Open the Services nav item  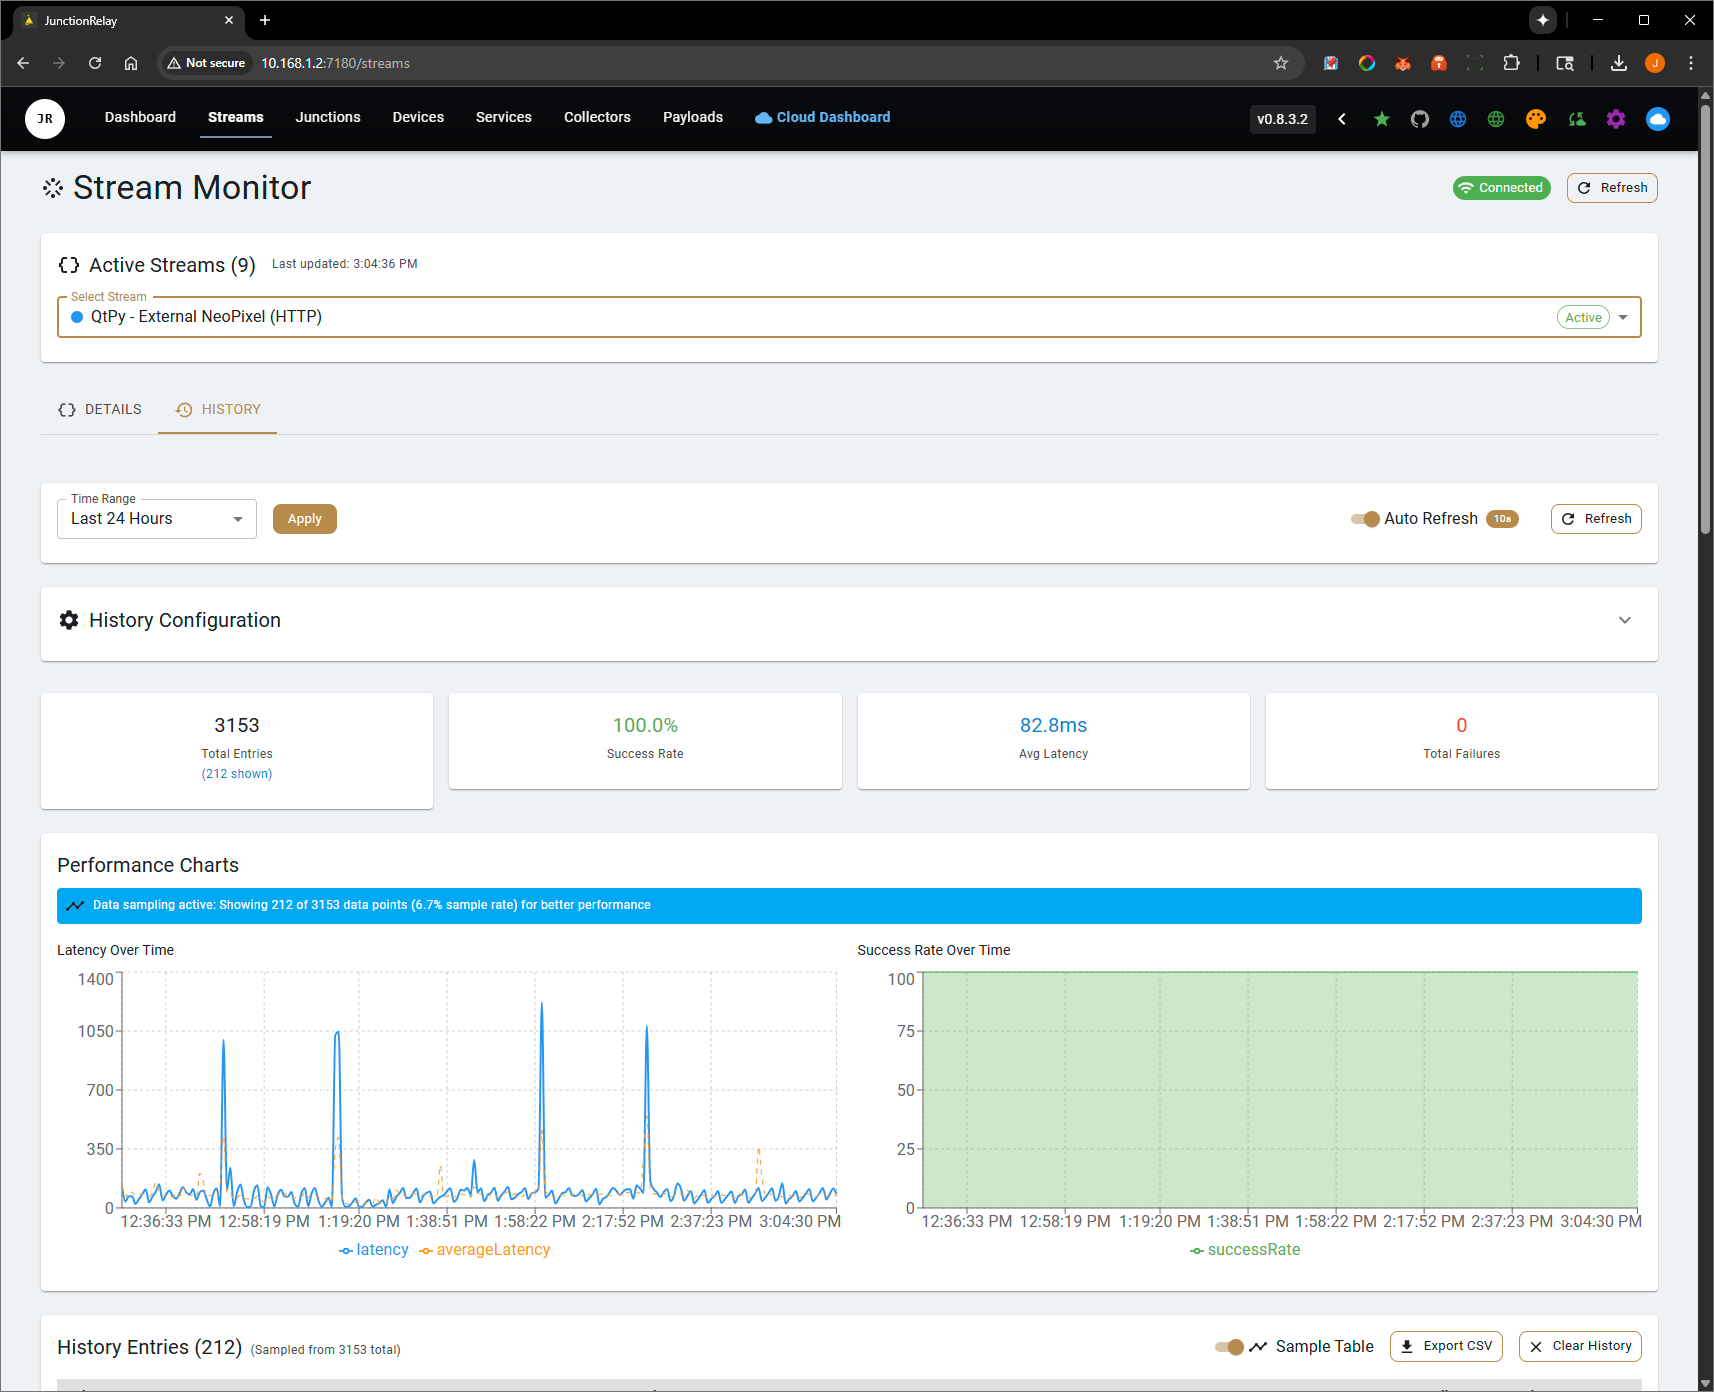[504, 117]
